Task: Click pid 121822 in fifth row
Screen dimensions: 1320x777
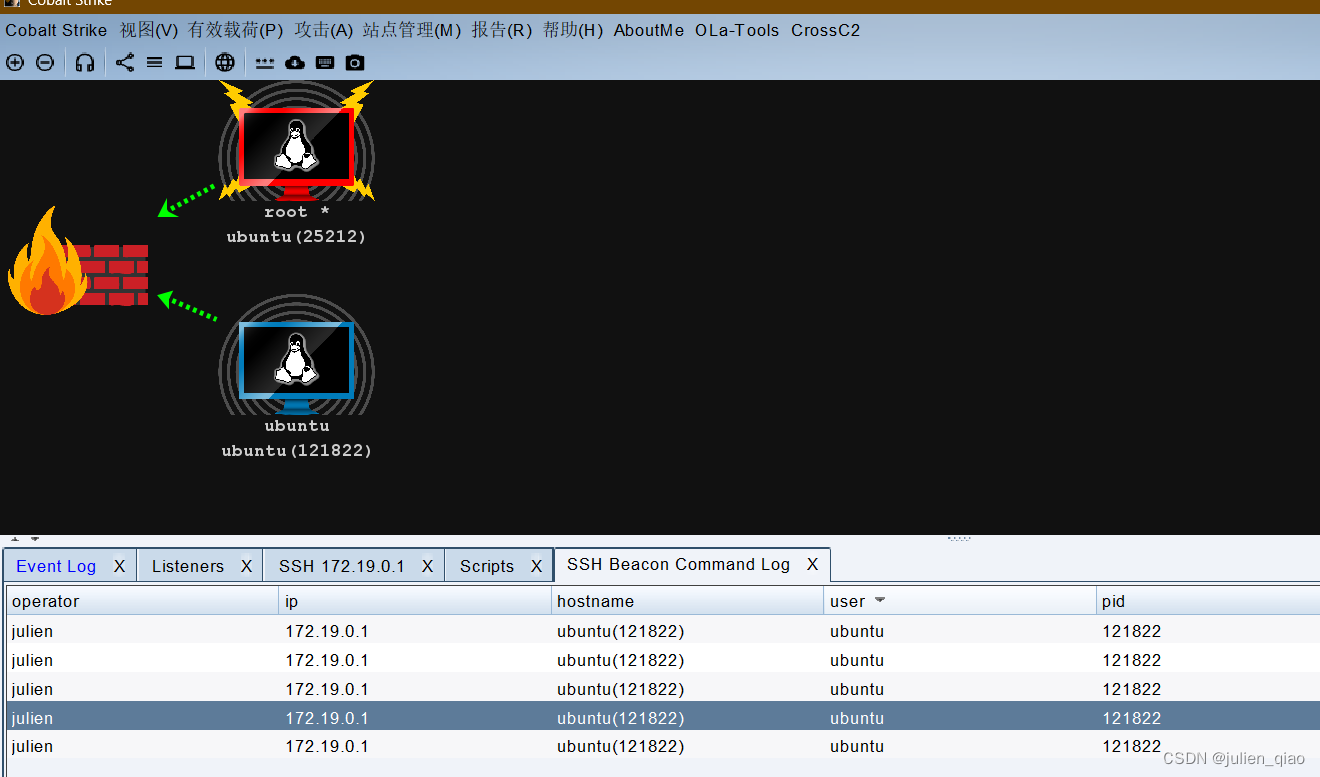Action: point(1132,746)
